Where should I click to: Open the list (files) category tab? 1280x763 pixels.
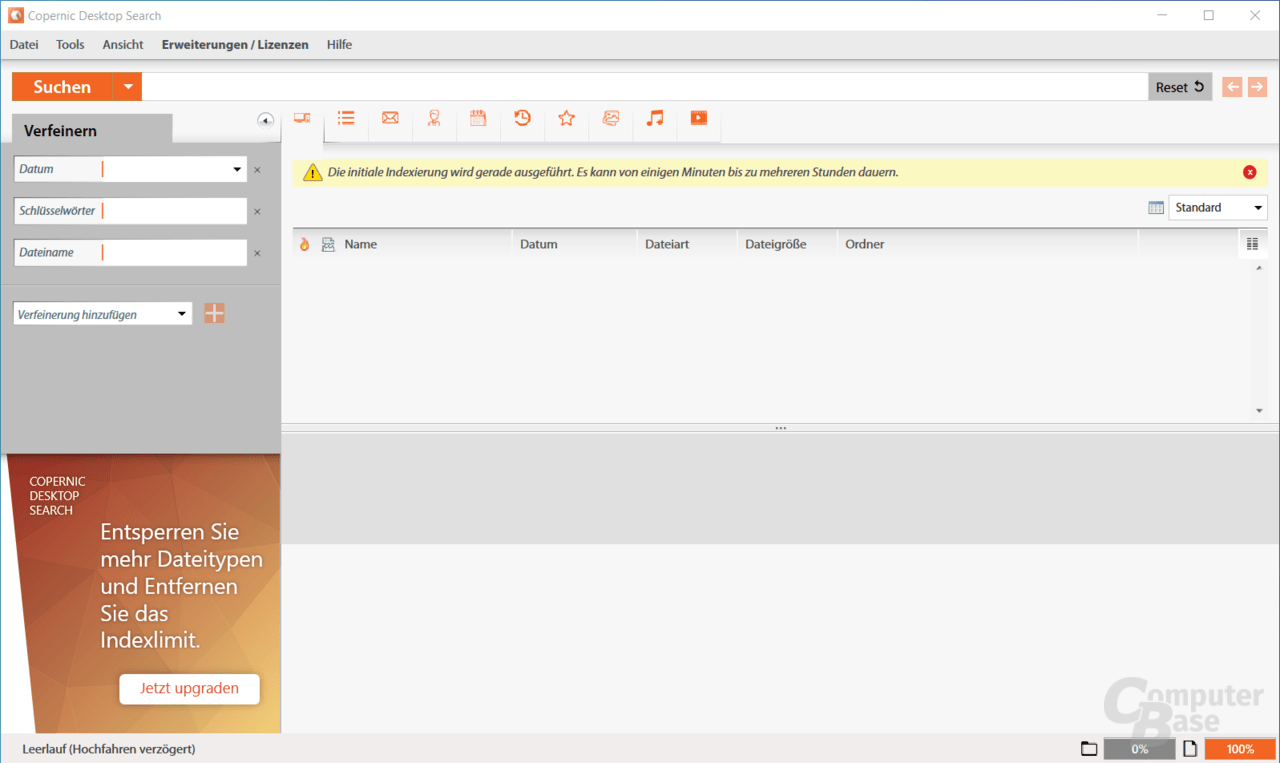point(346,118)
